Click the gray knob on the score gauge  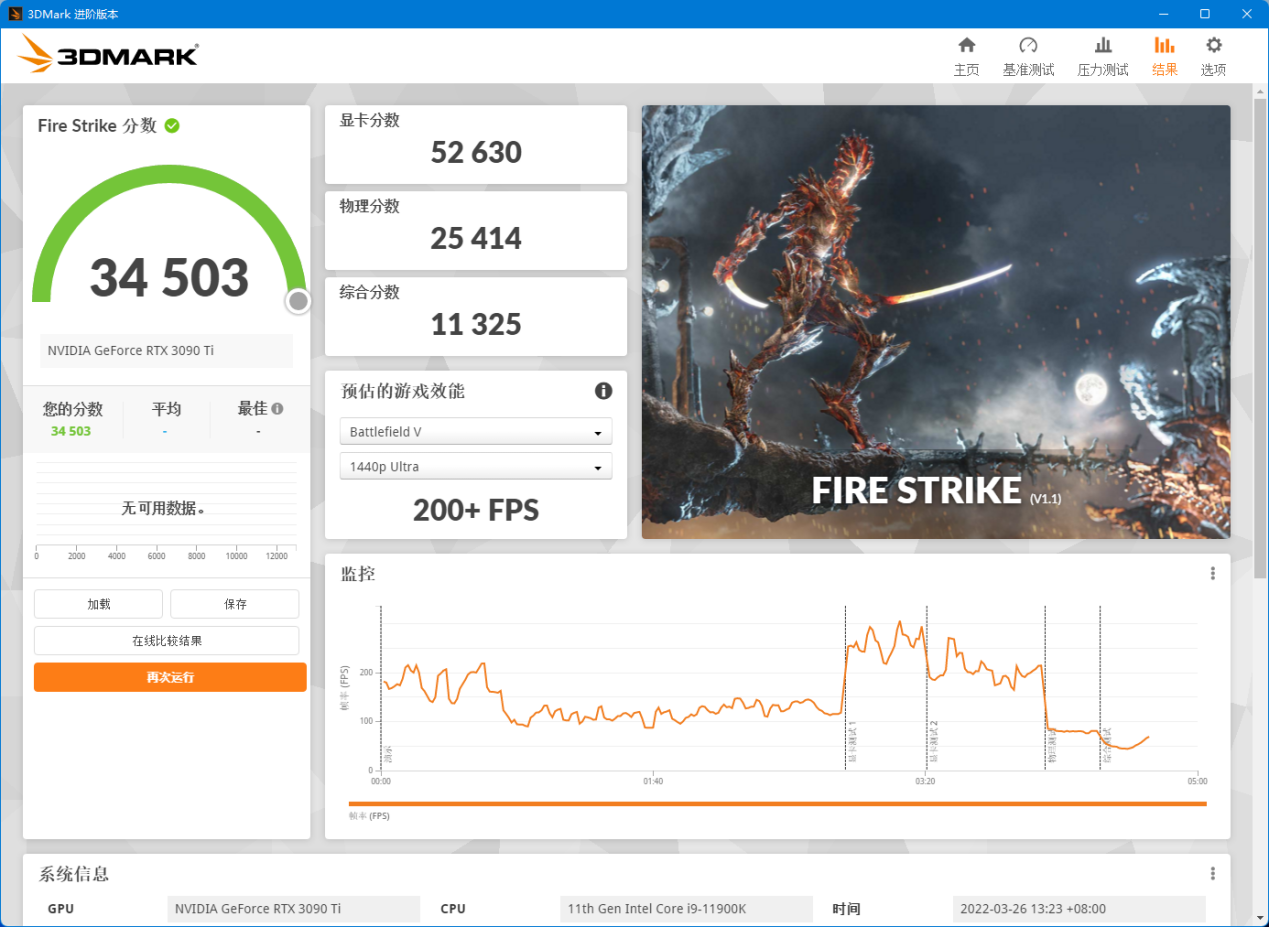coord(298,301)
